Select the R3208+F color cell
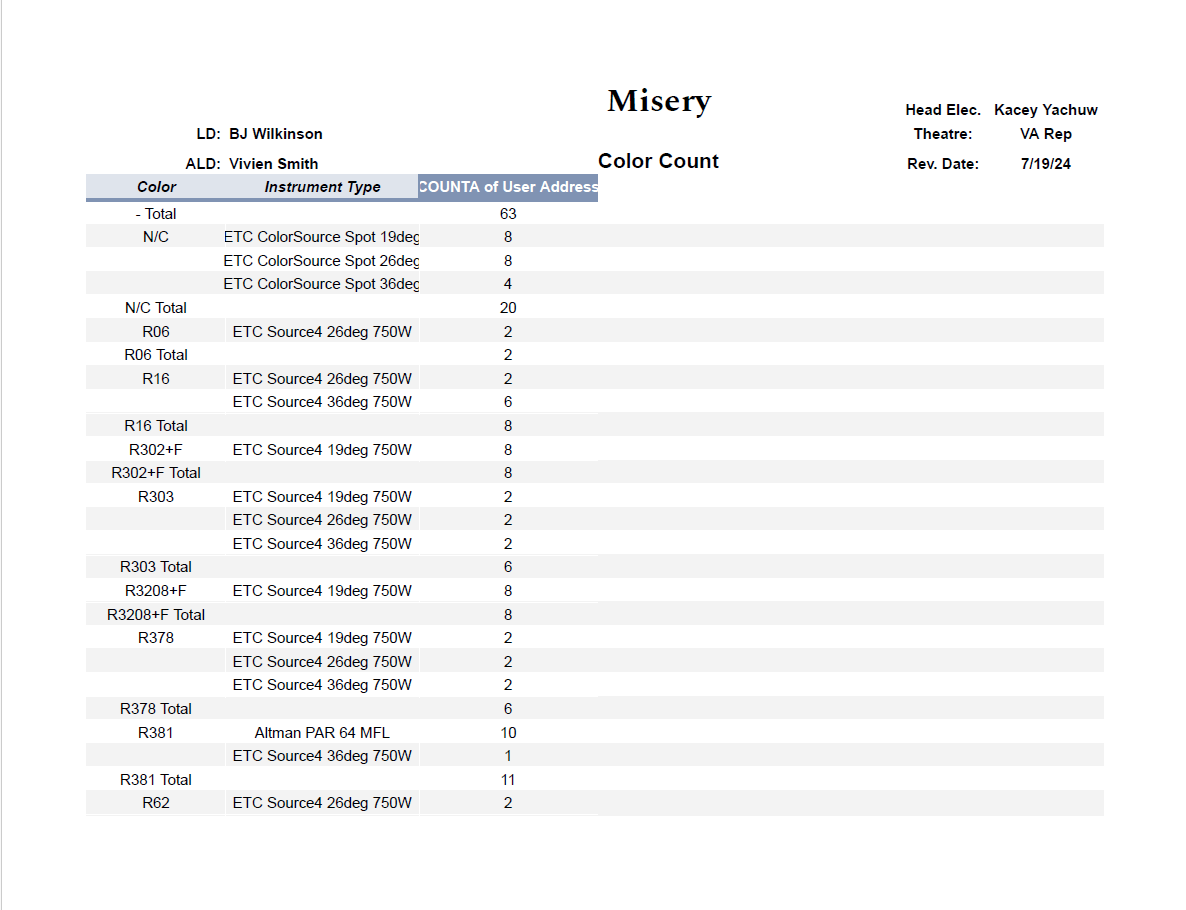1186x910 pixels. (156, 591)
